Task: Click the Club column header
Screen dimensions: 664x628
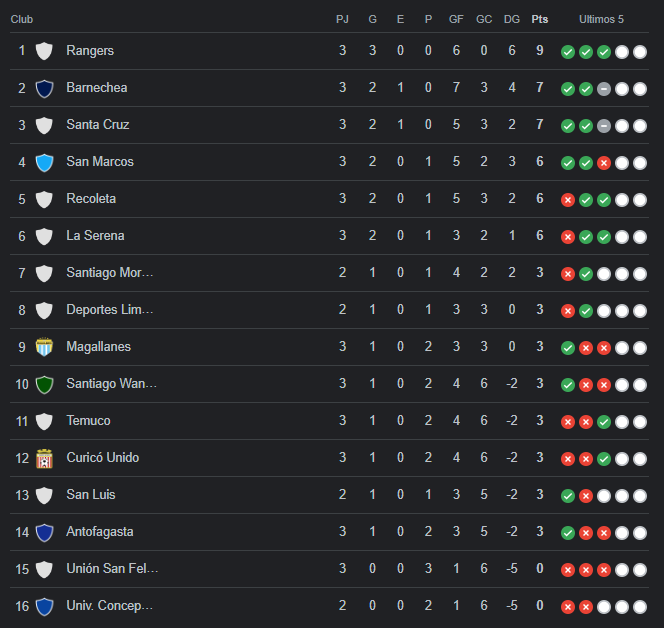Action: (22, 19)
